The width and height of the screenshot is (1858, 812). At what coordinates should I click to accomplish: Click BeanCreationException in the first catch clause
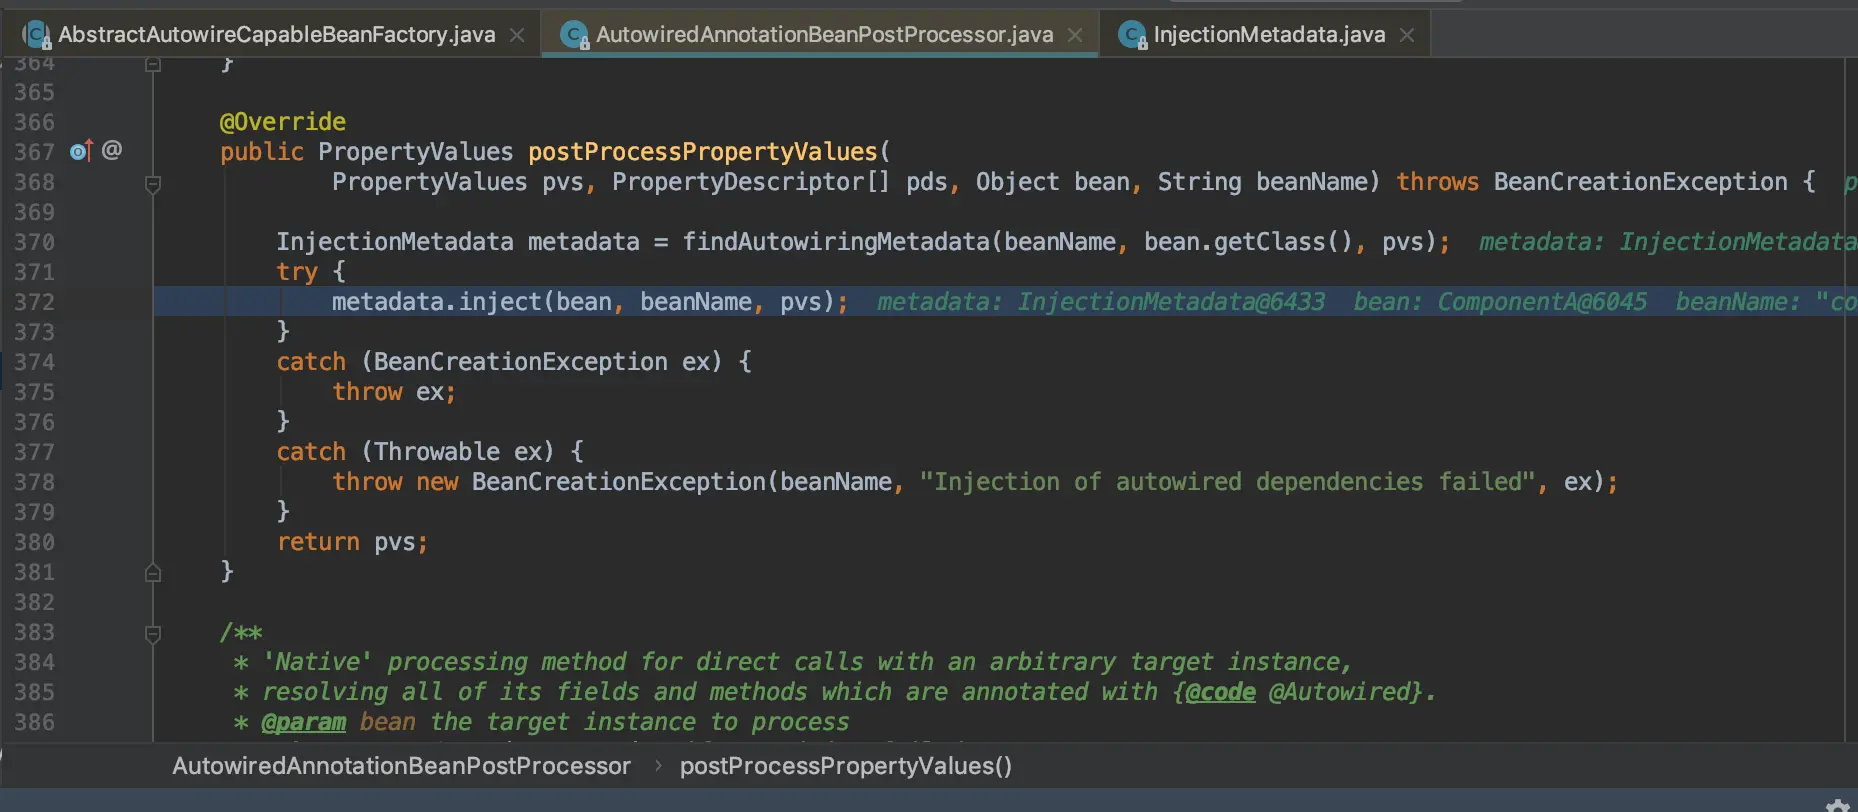point(520,362)
